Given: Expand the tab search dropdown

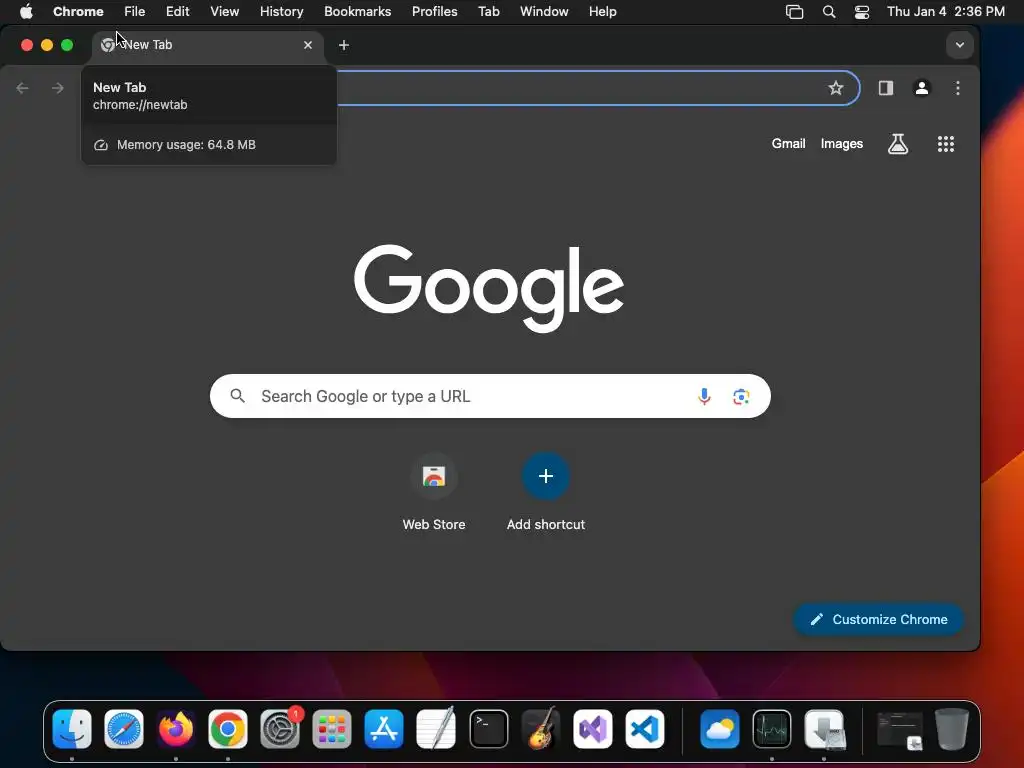Looking at the screenshot, I should point(959,45).
